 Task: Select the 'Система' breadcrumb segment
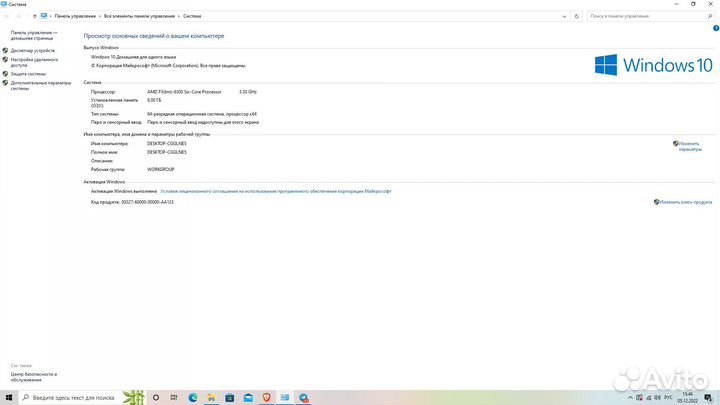tap(192, 16)
